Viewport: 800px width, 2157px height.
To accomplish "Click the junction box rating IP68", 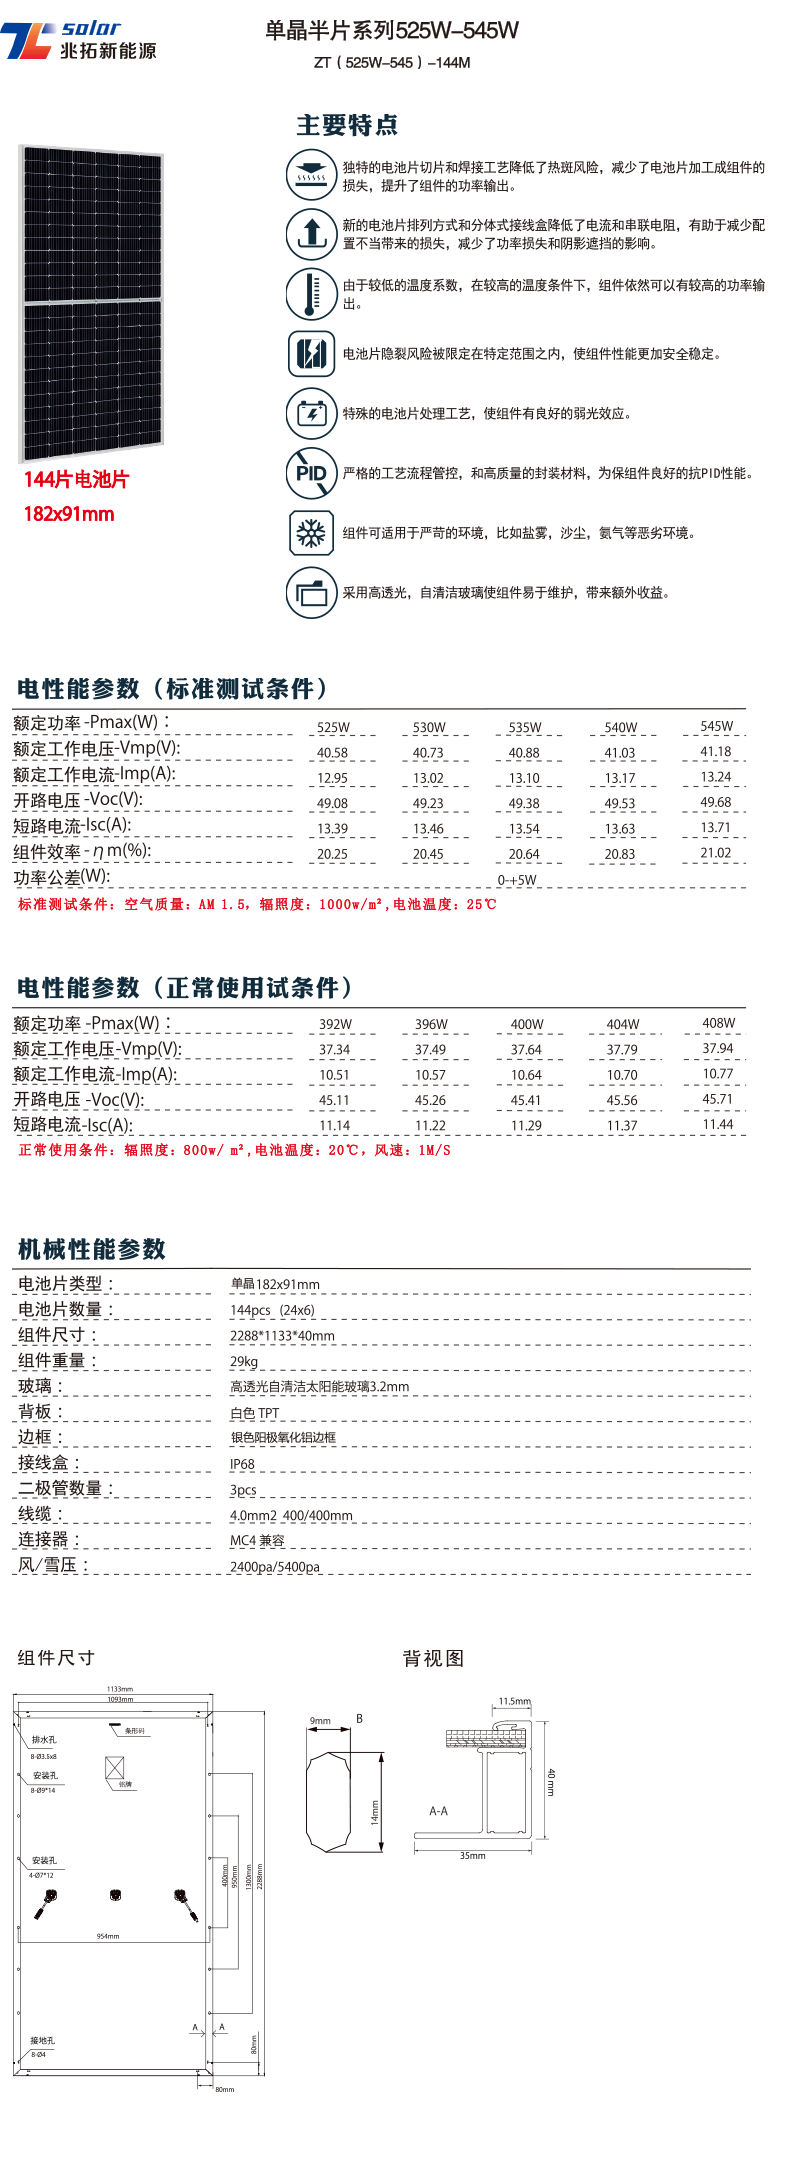I will tap(242, 1464).
